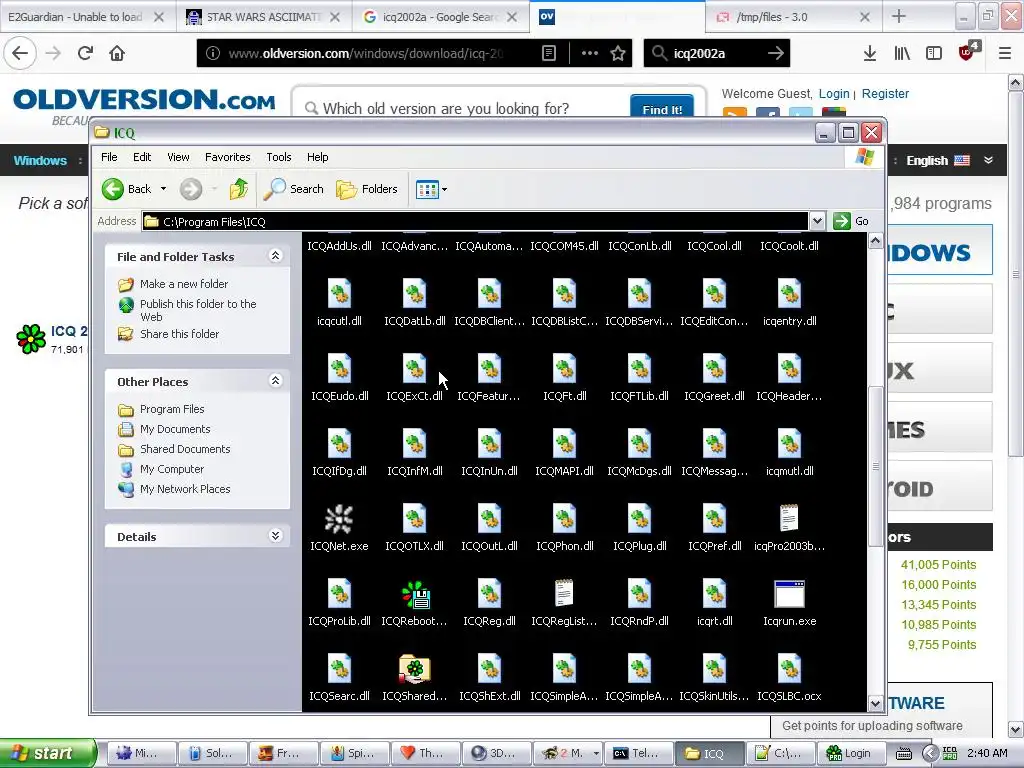This screenshot has height=768, width=1024.
Task: Click Register link on oldversion.com
Action: tap(885, 93)
